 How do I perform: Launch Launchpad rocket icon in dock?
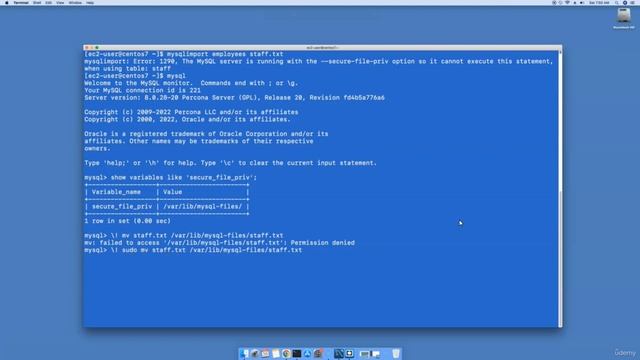click(255, 353)
